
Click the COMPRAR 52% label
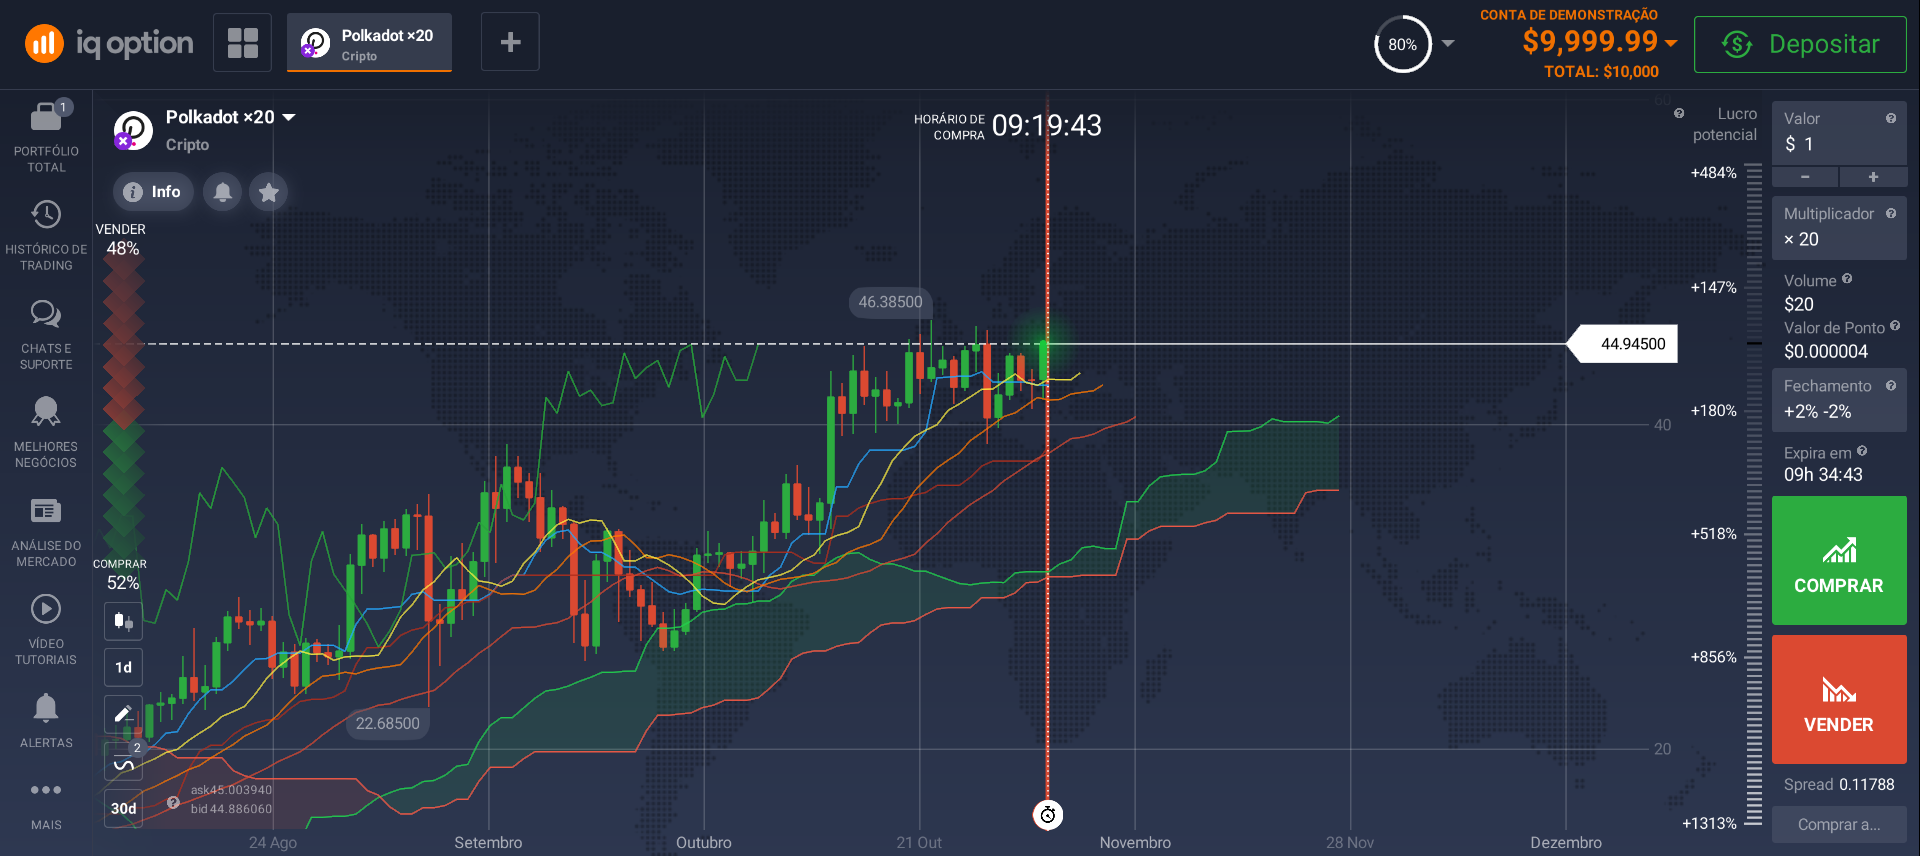tap(121, 574)
